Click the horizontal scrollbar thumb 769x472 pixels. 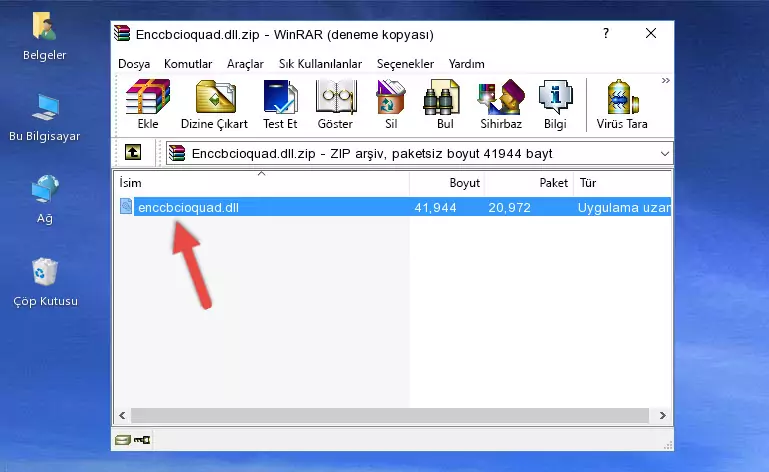389,416
